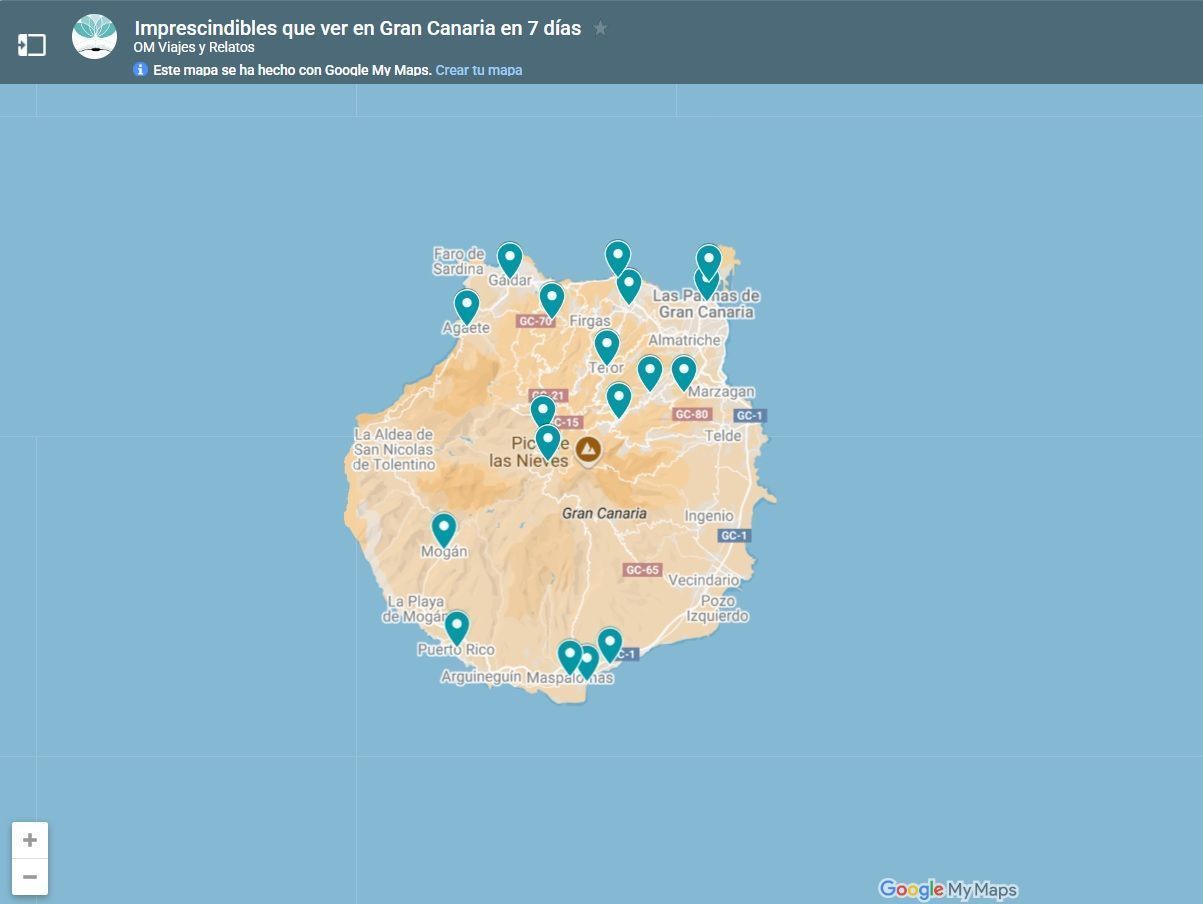Select the pin at Mogán

tap(444, 530)
